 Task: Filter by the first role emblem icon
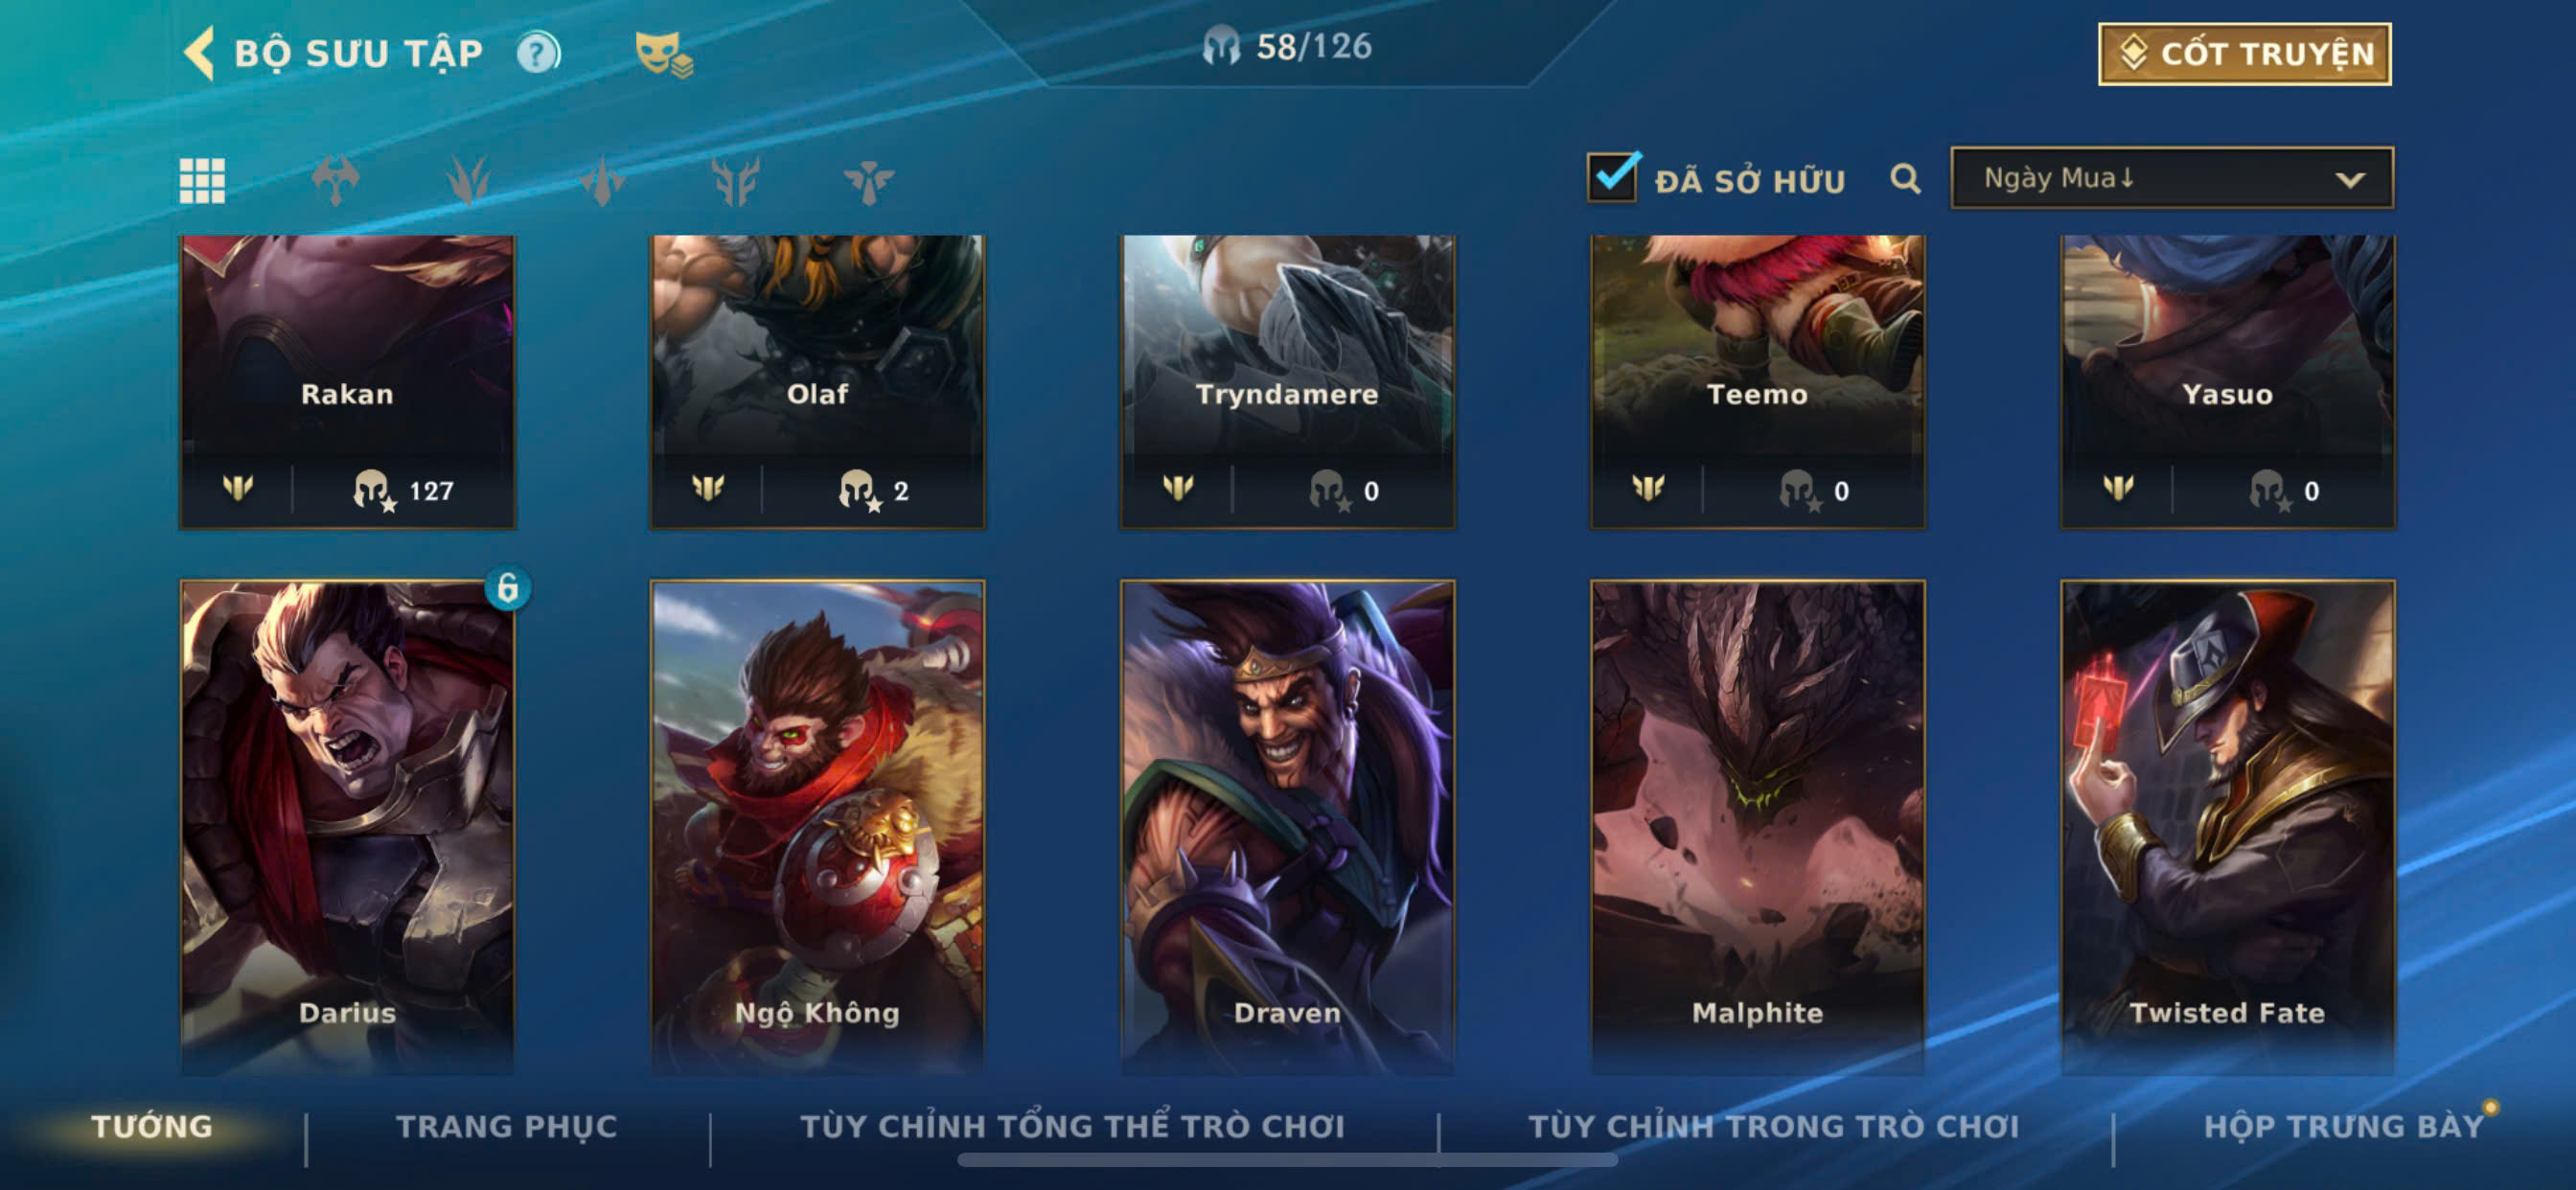pyautogui.click(x=335, y=181)
